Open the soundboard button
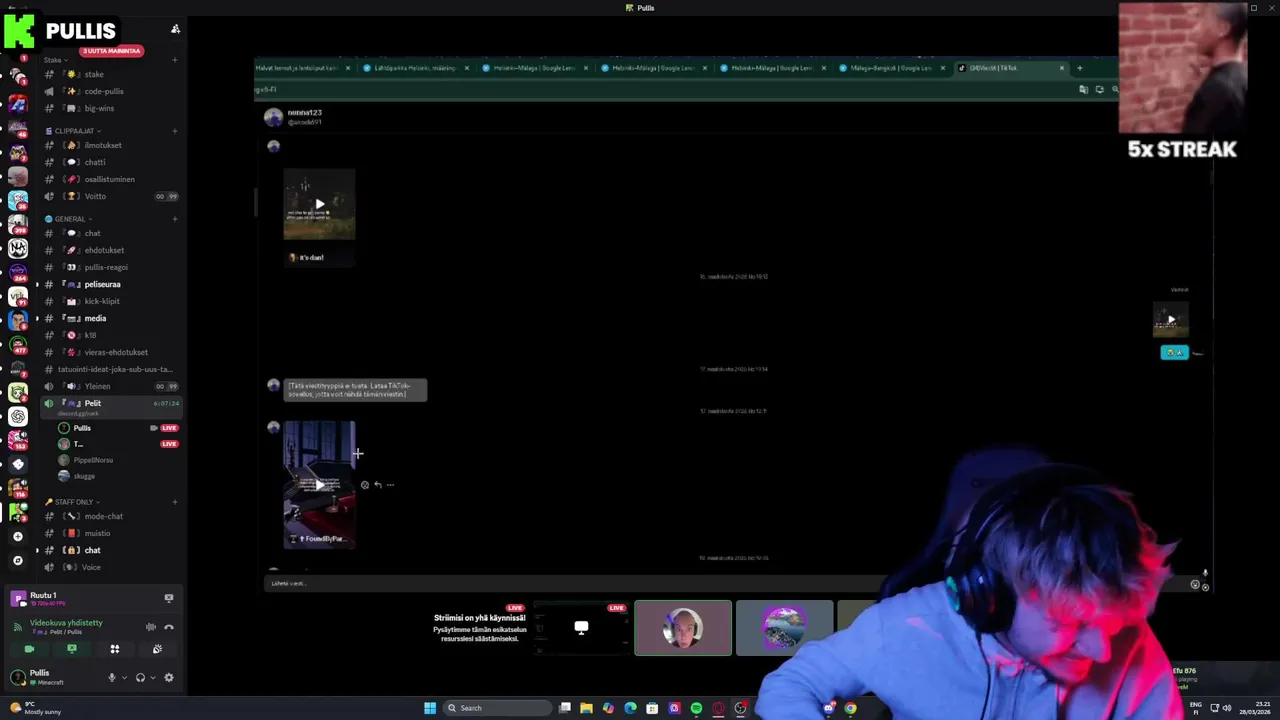 point(157,649)
